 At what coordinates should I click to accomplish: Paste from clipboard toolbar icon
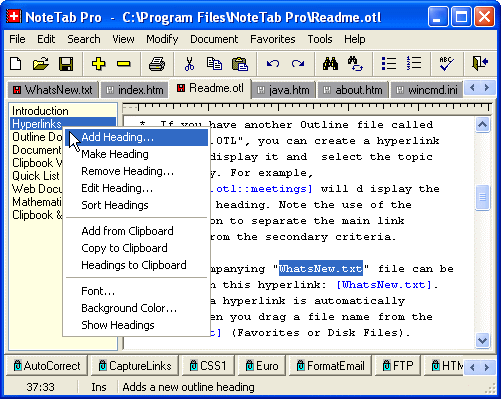[239, 63]
